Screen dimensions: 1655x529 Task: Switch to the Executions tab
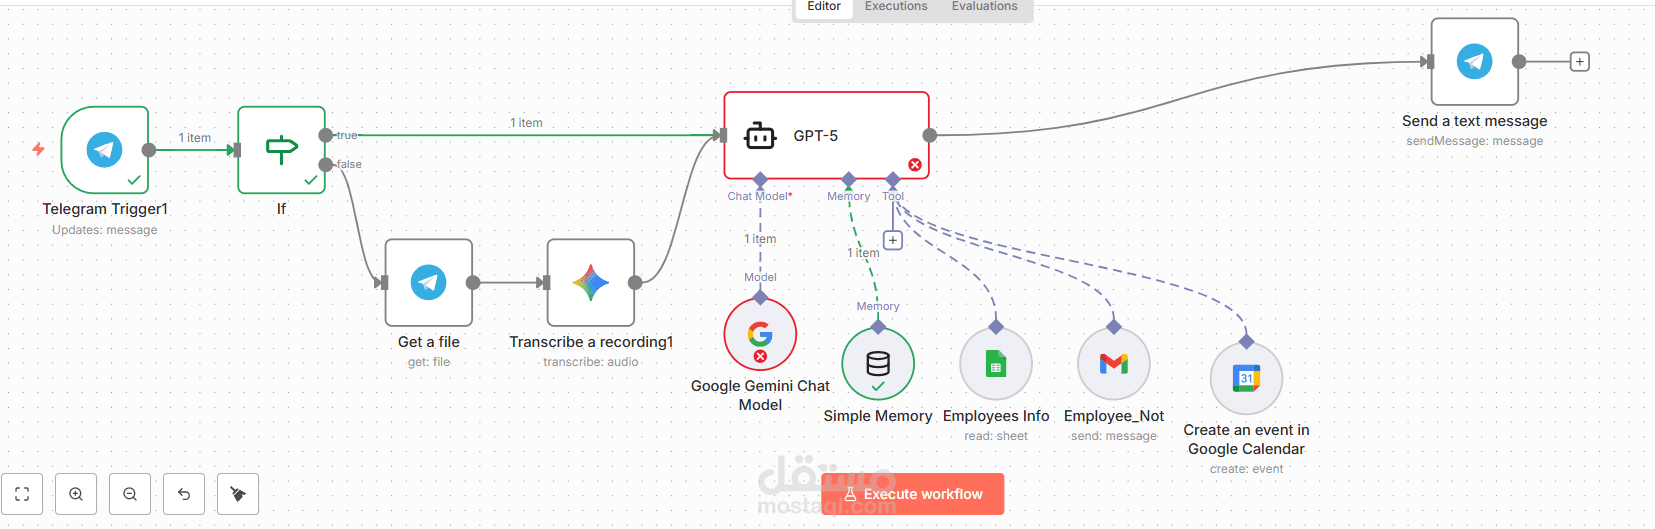896,7
